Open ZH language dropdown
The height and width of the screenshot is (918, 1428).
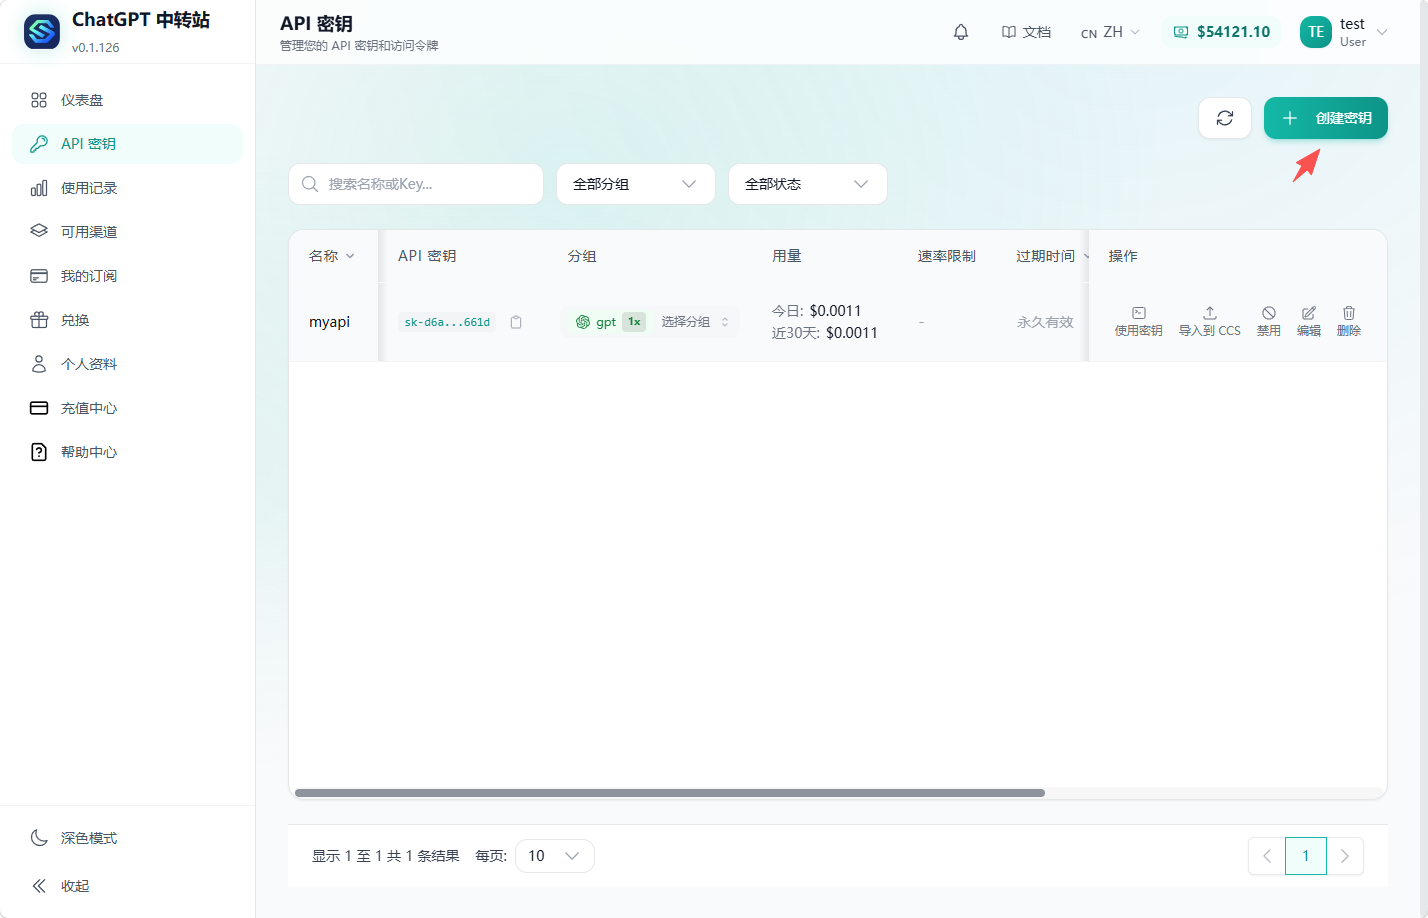[1110, 32]
